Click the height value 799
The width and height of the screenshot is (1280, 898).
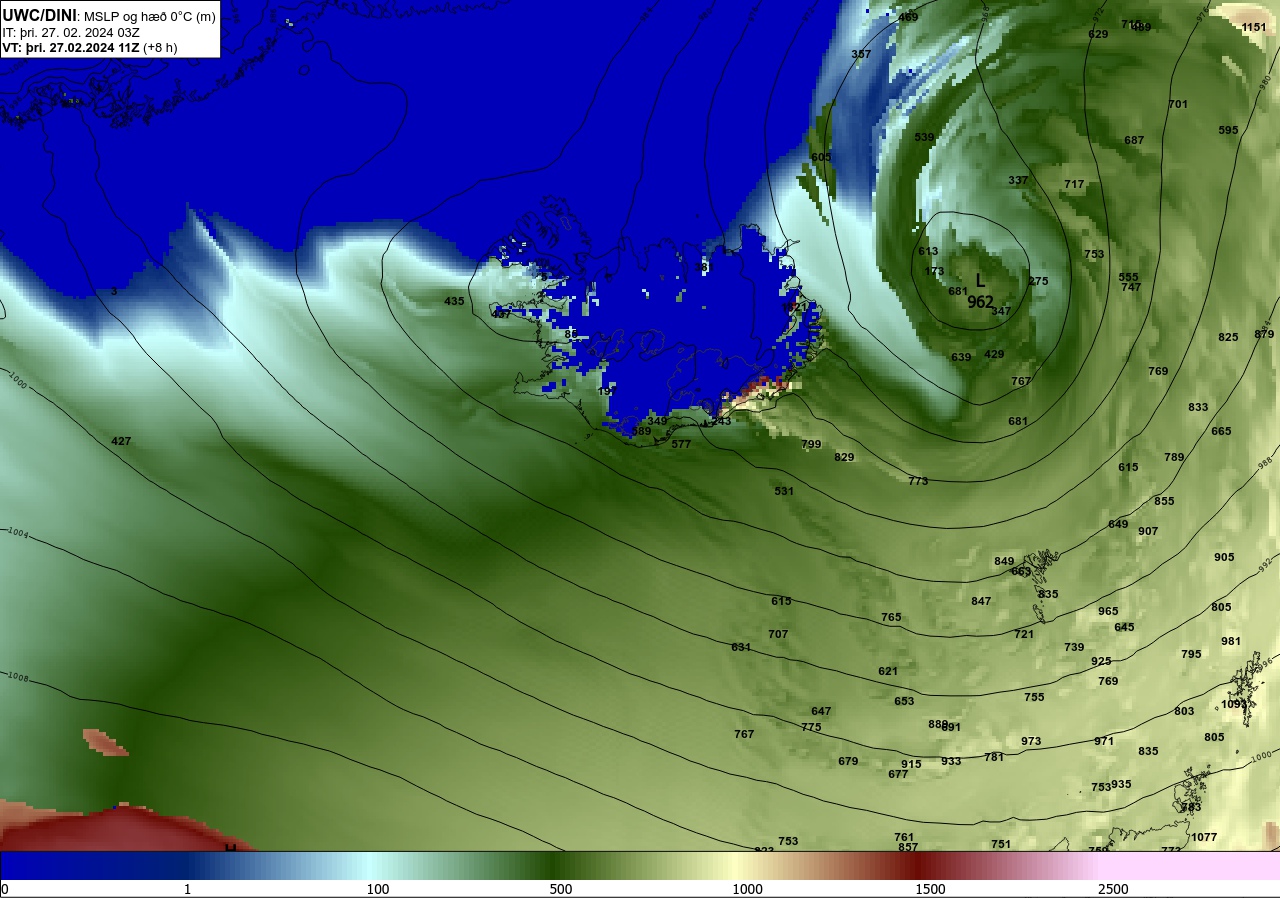tap(811, 444)
